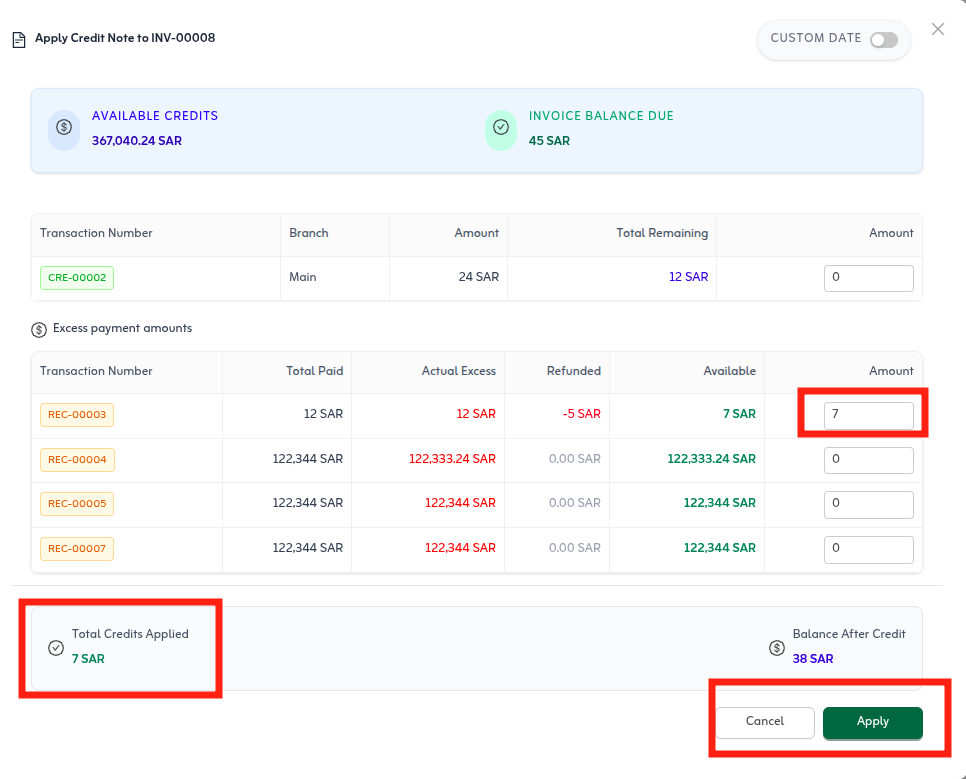This screenshot has height=779, width=966.
Task: Click the Refunded column header
Action: pos(574,371)
